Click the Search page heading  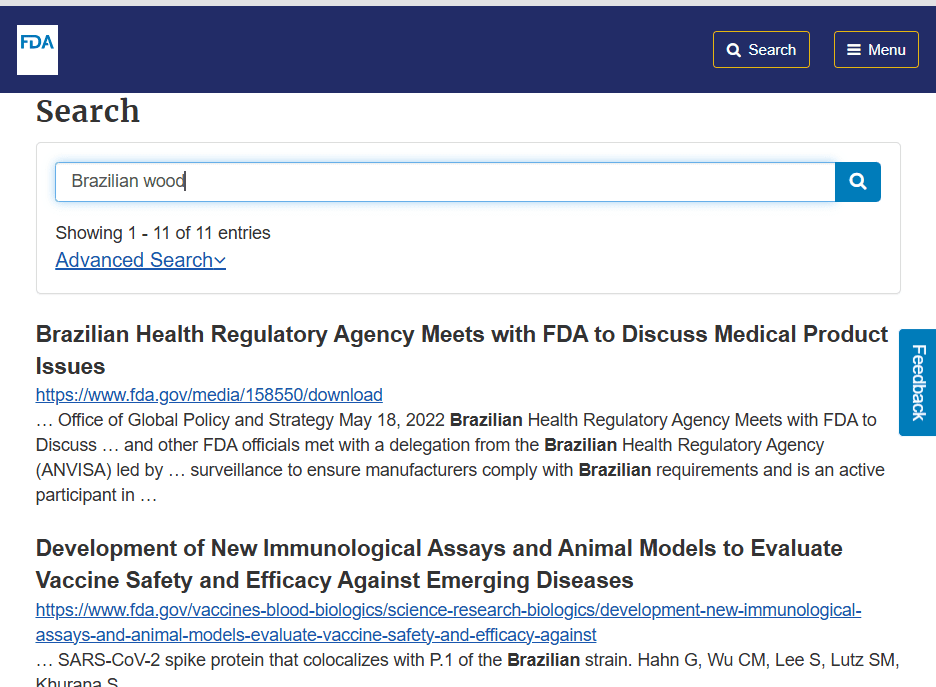88,111
